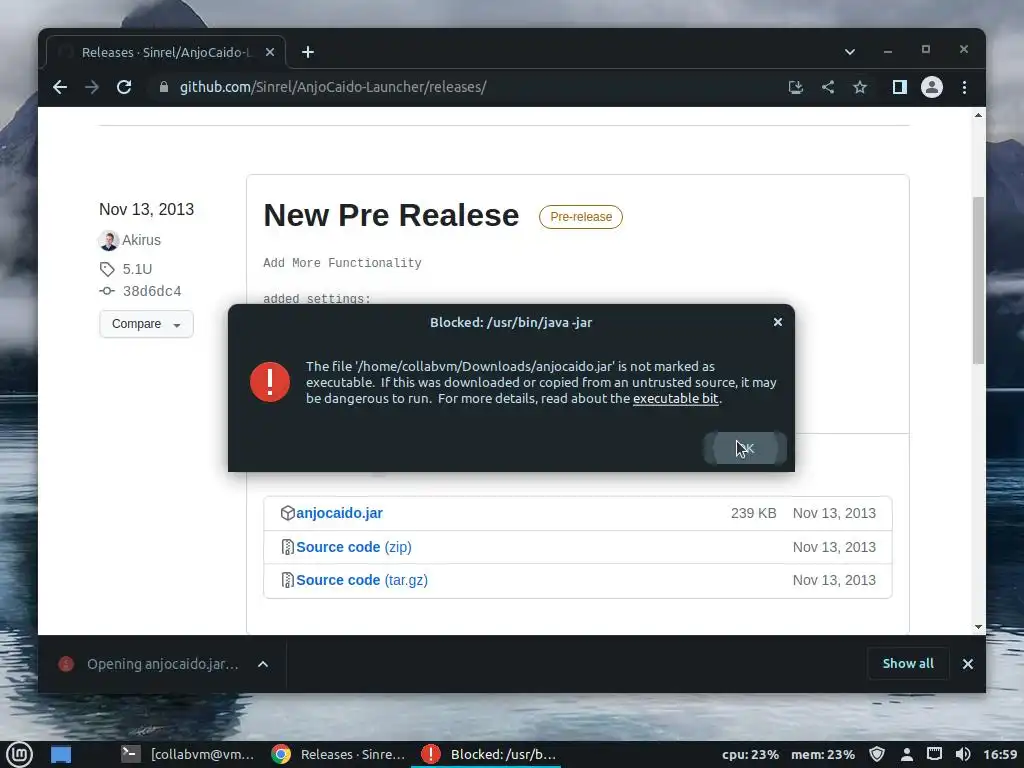The width and height of the screenshot is (1024, 768).
Task: Click the Nov 13, 2013 release date
Action: point(146,210)
